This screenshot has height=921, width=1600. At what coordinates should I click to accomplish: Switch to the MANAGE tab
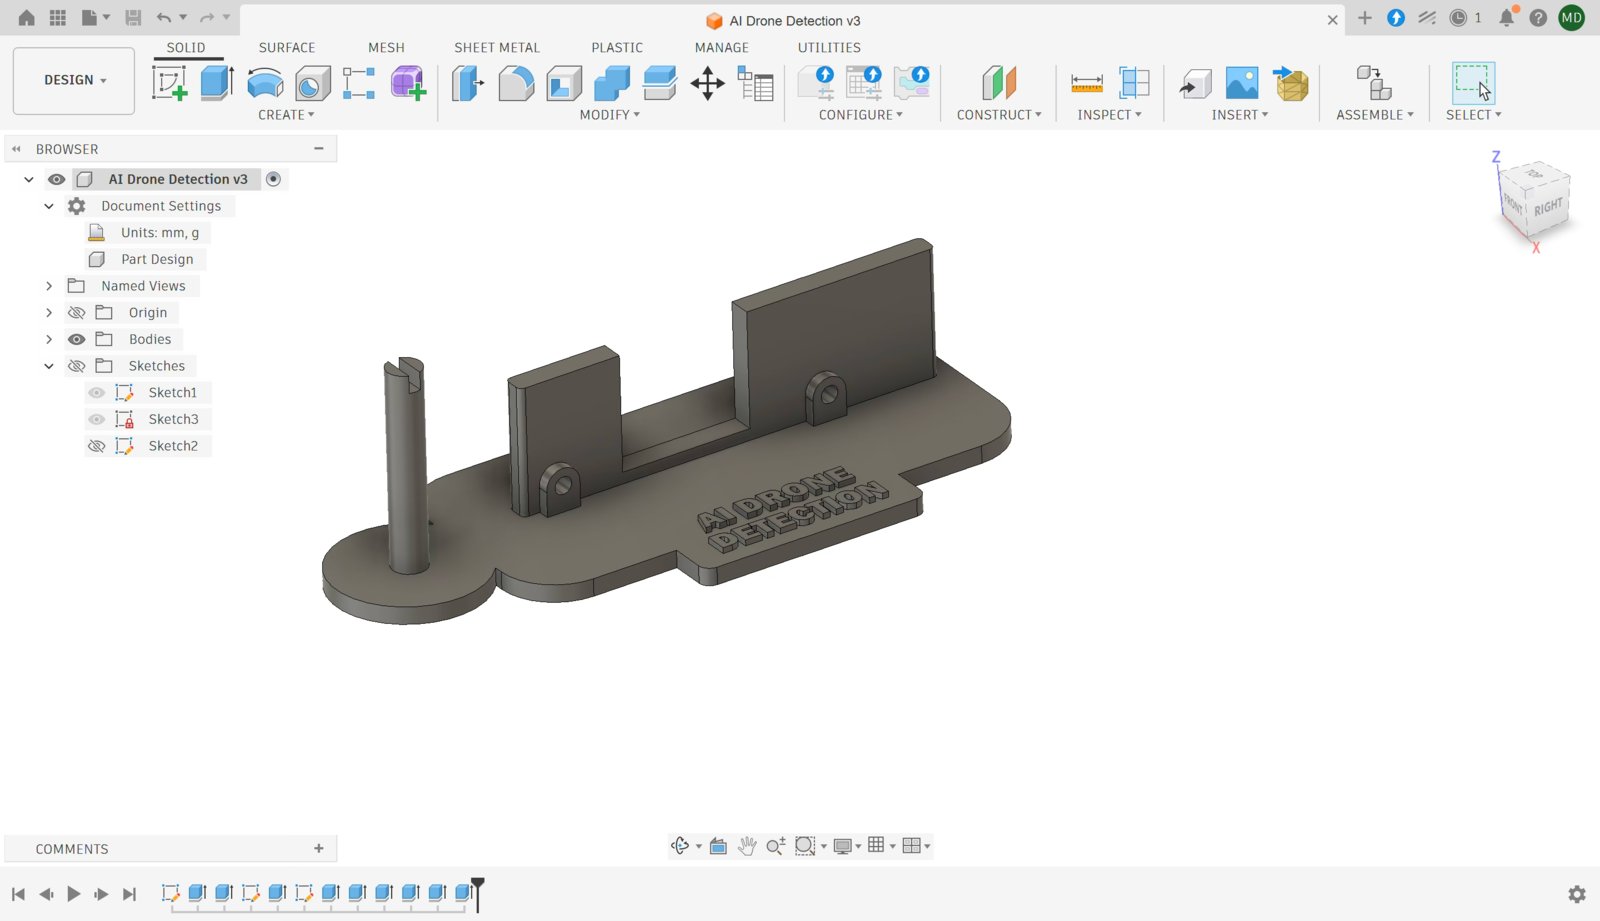[x=722, y=47]
